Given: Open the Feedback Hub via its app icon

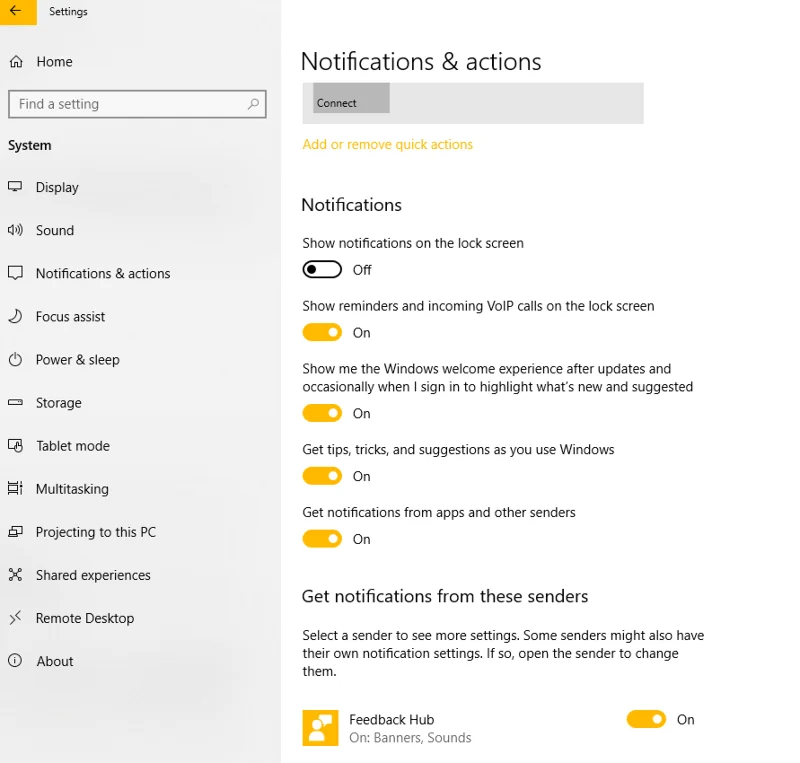Looking at the screenshot, I should point(320,727).
